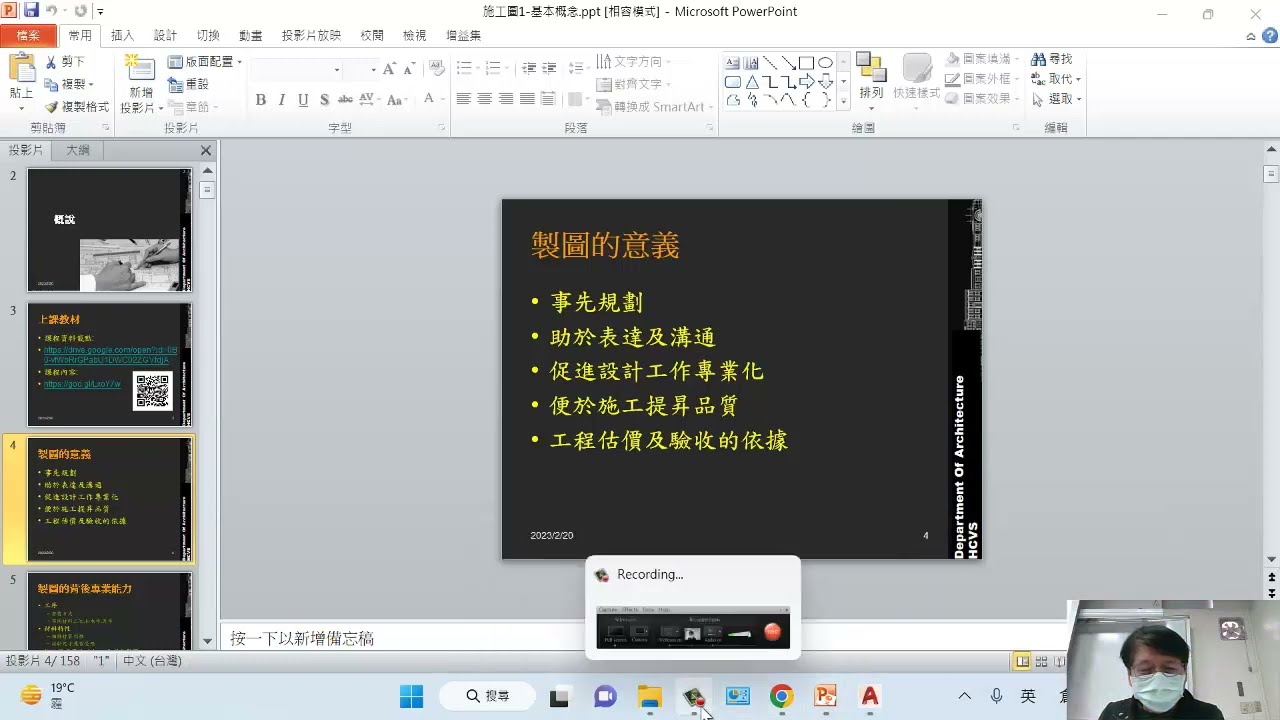Apply Italic formatting (I)
The height and width of the screenshot is (720, 1280).
point(282,100)
